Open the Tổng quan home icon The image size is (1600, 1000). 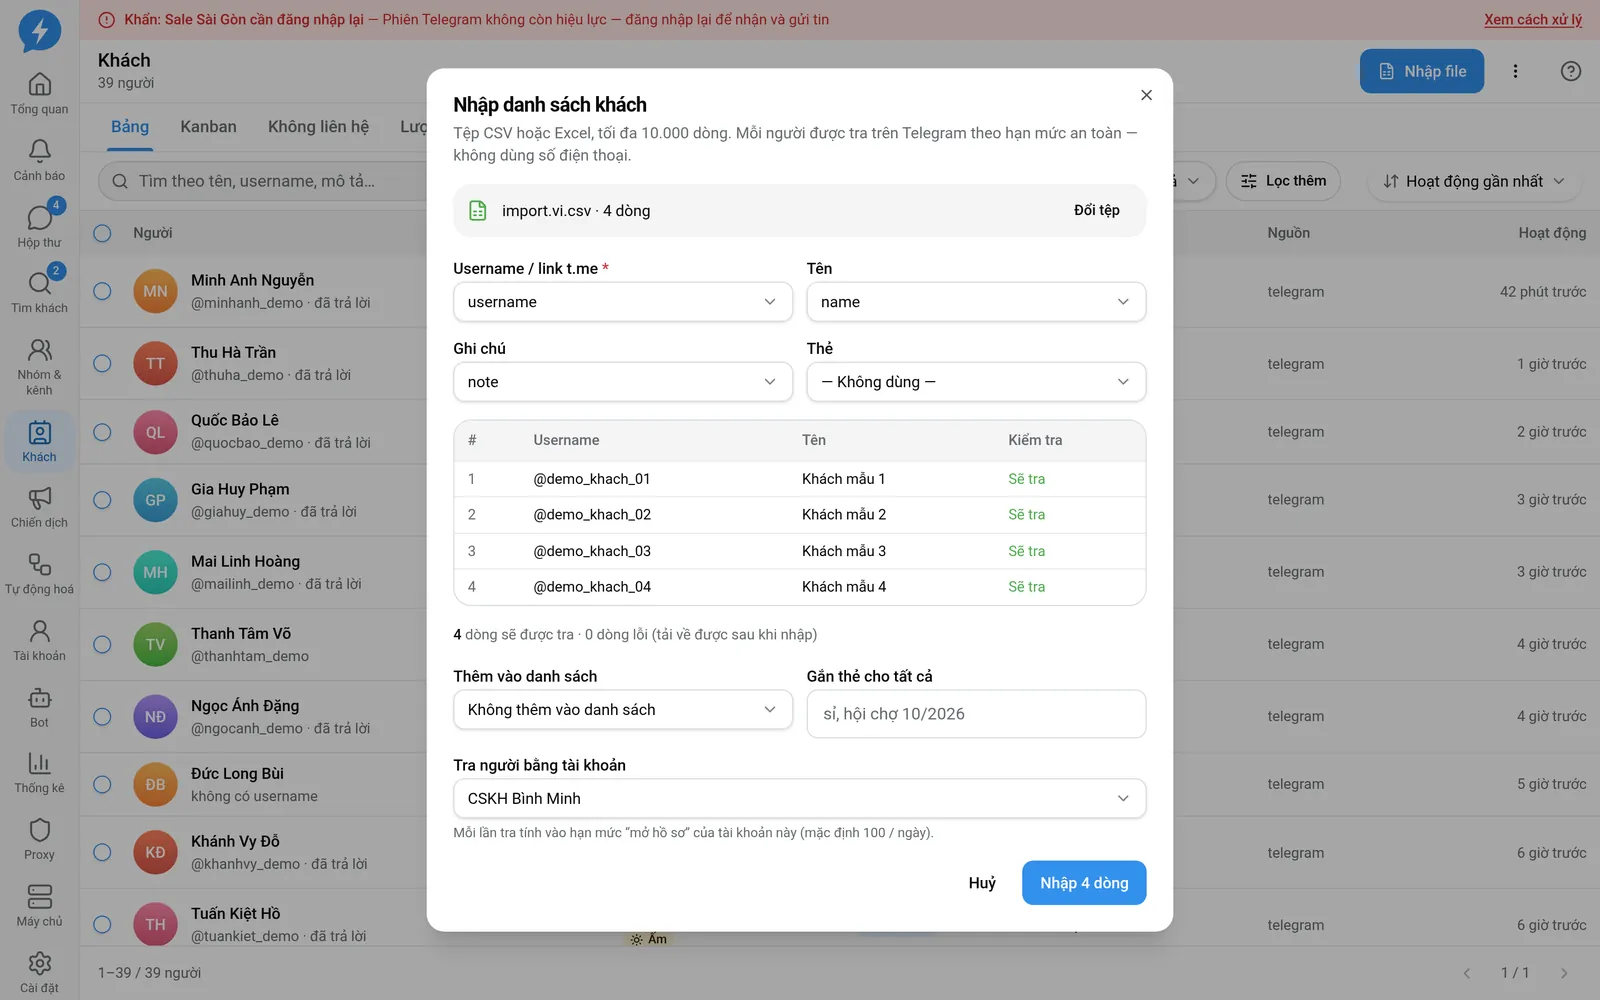click(x=40, y=84)
